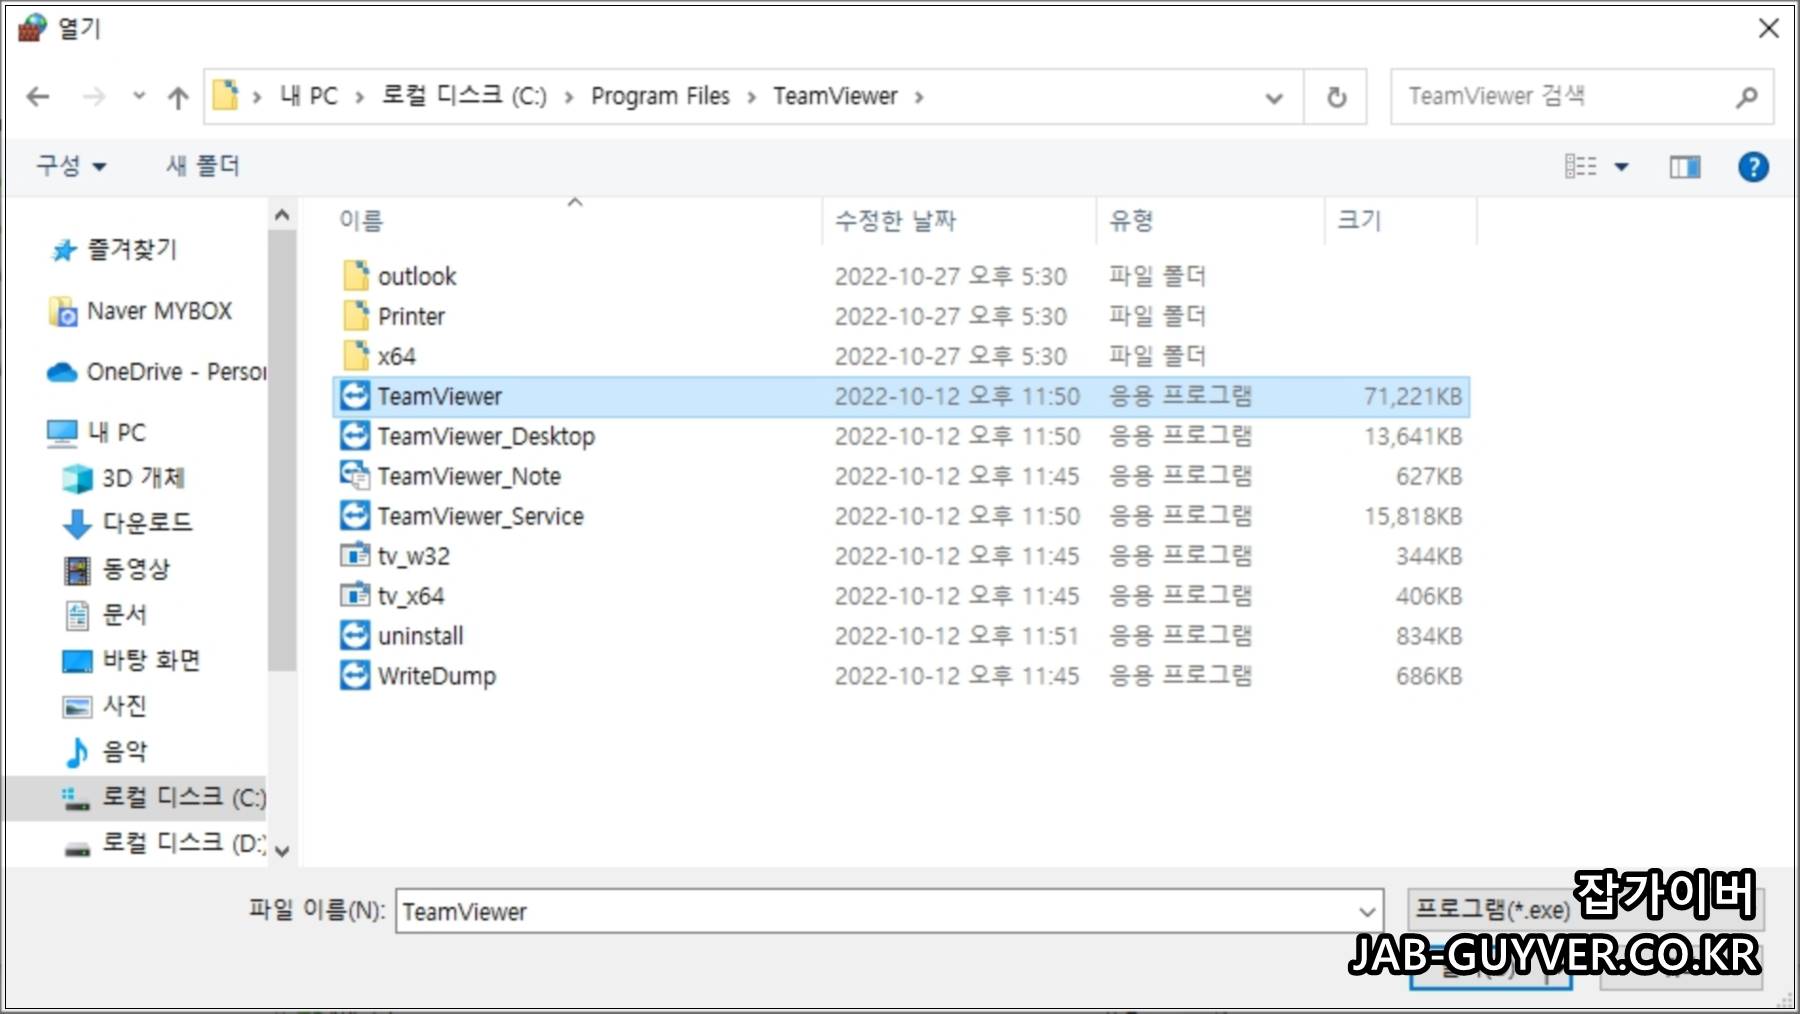Click 2022-10-12 오후 11:51 date of uninstall

pyautogui.click(x=956, y=636)
